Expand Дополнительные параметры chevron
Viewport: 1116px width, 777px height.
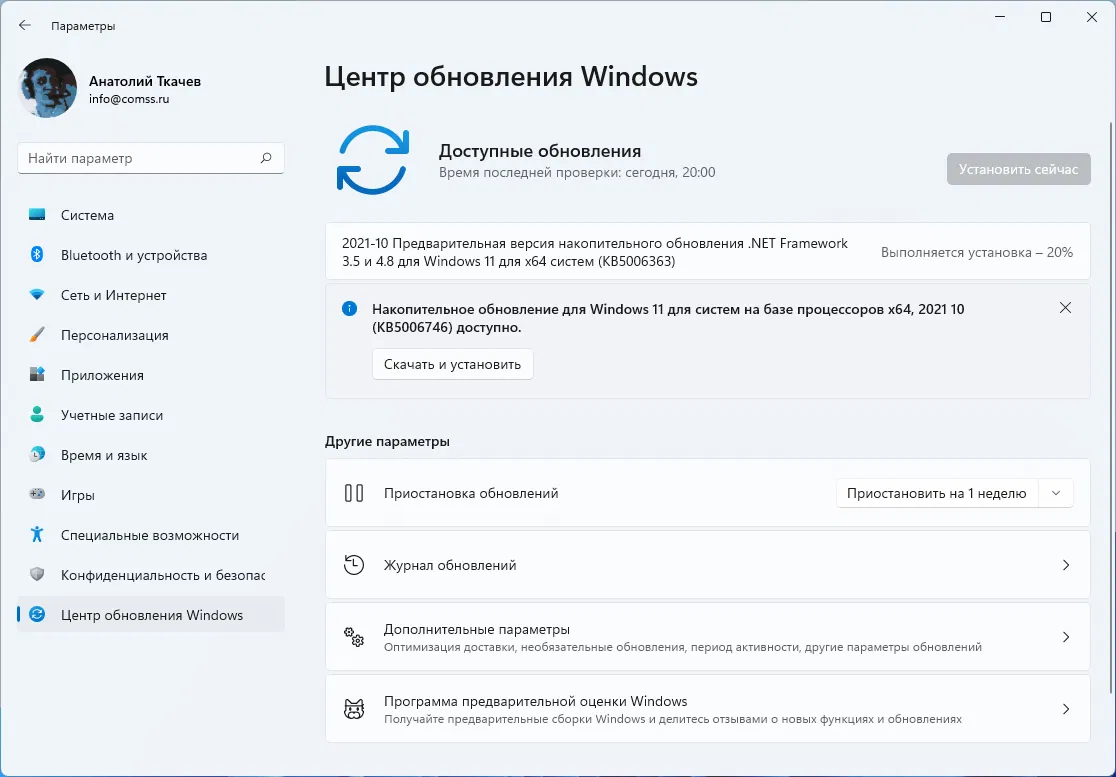(x=1065, y=637)
